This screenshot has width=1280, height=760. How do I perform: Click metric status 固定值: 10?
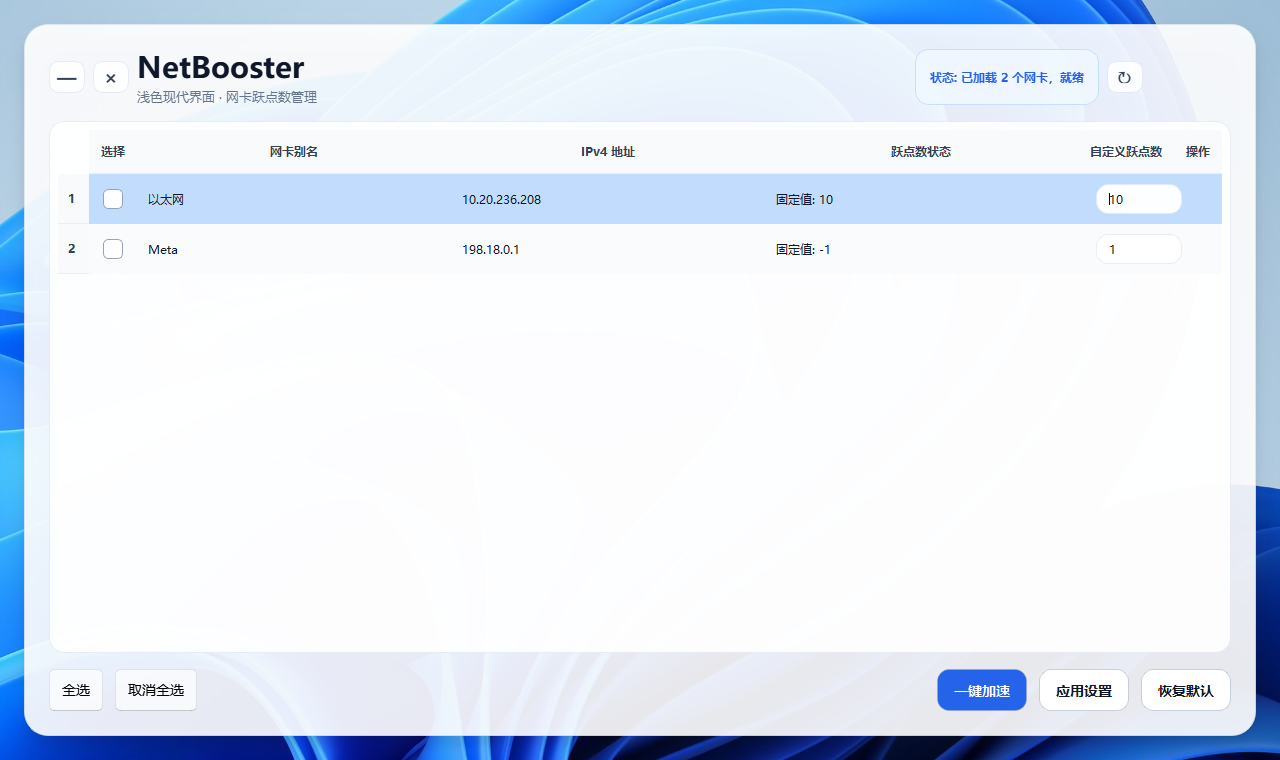[x=804, y=199]
